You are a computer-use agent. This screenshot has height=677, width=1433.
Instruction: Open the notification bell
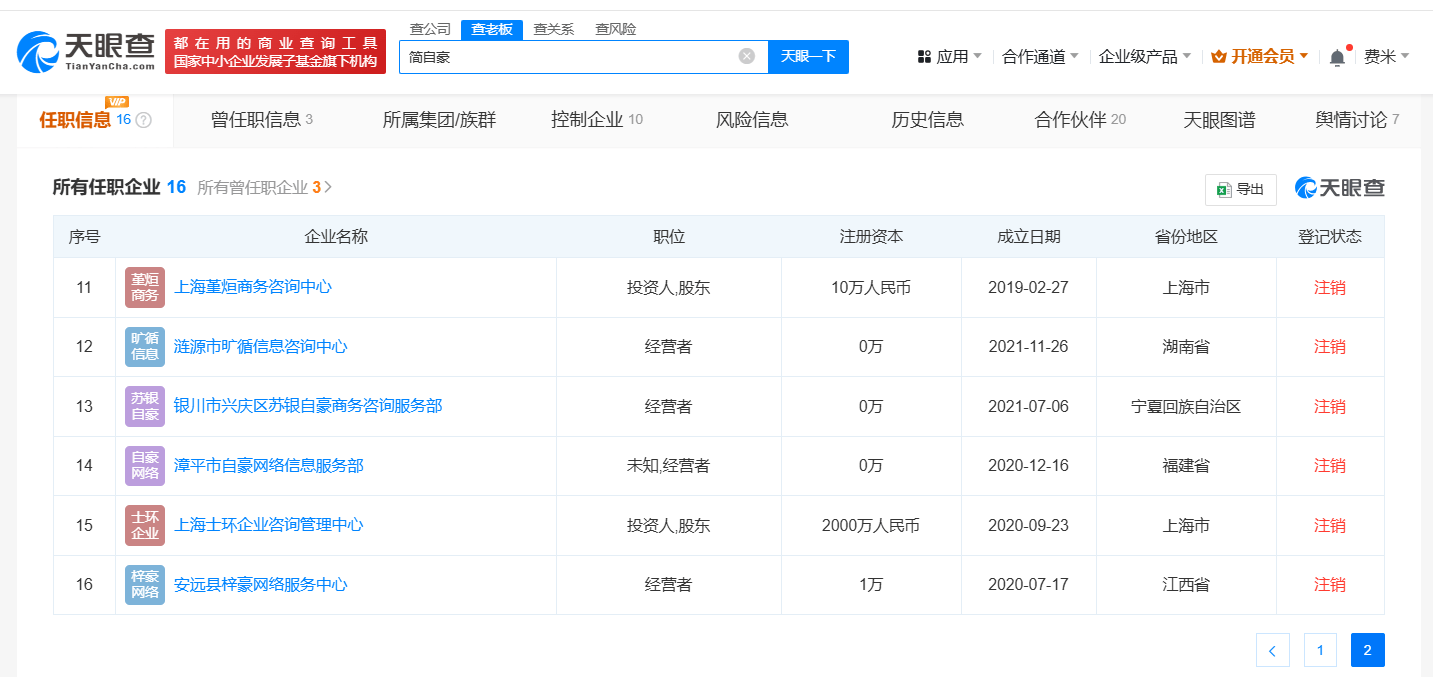(x=1336, y=57)
